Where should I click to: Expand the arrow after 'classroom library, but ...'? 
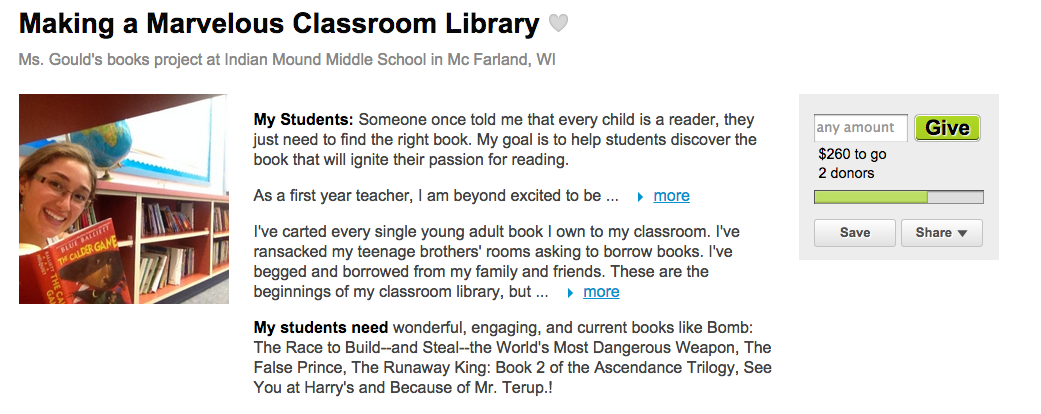[570, 292]
